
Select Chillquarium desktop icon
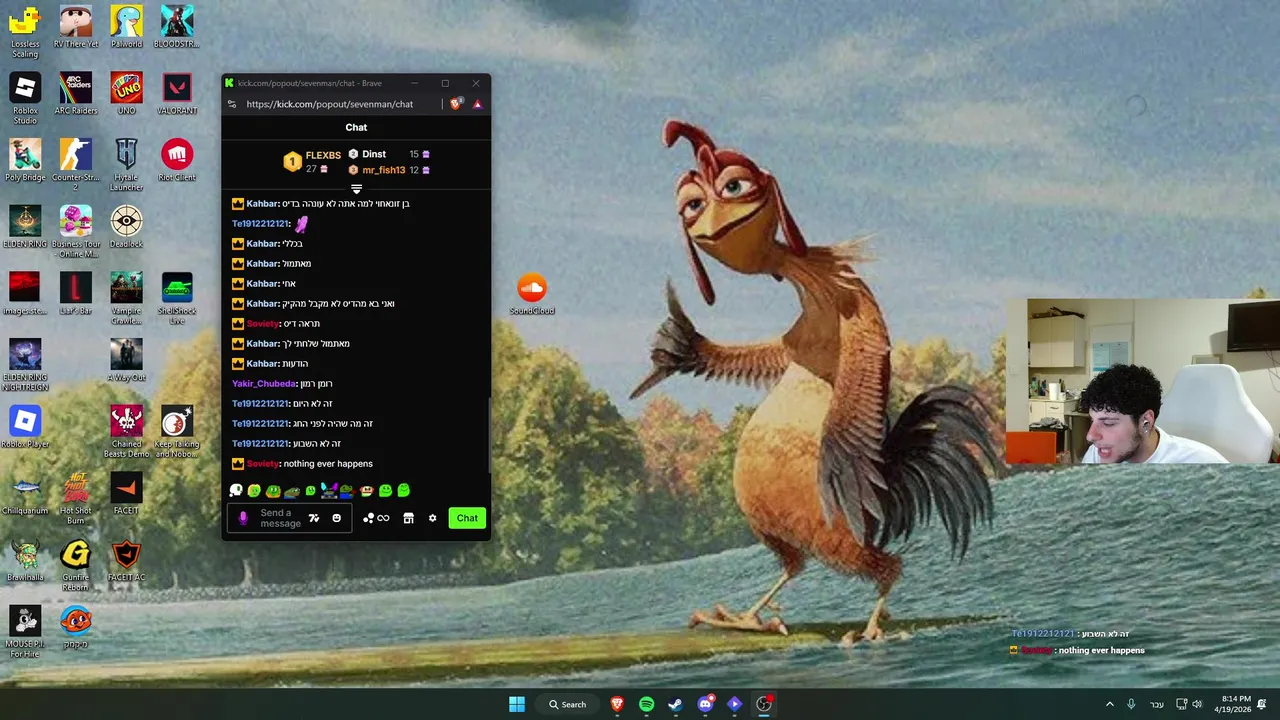pos(25,494)
